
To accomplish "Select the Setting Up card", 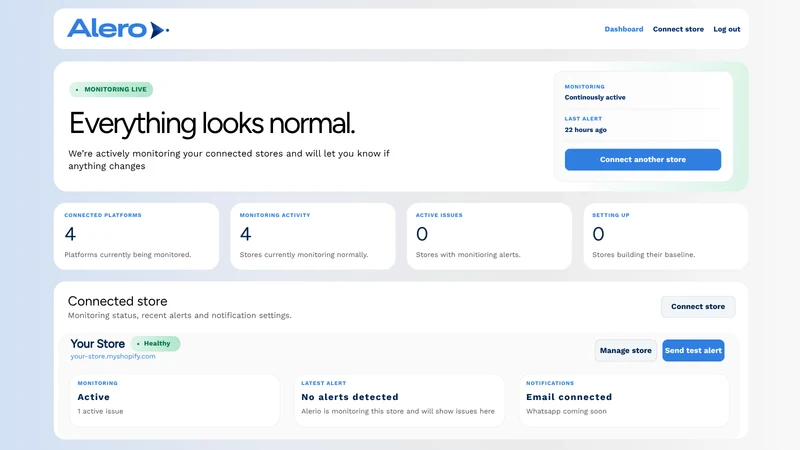I will click(665, 236).
